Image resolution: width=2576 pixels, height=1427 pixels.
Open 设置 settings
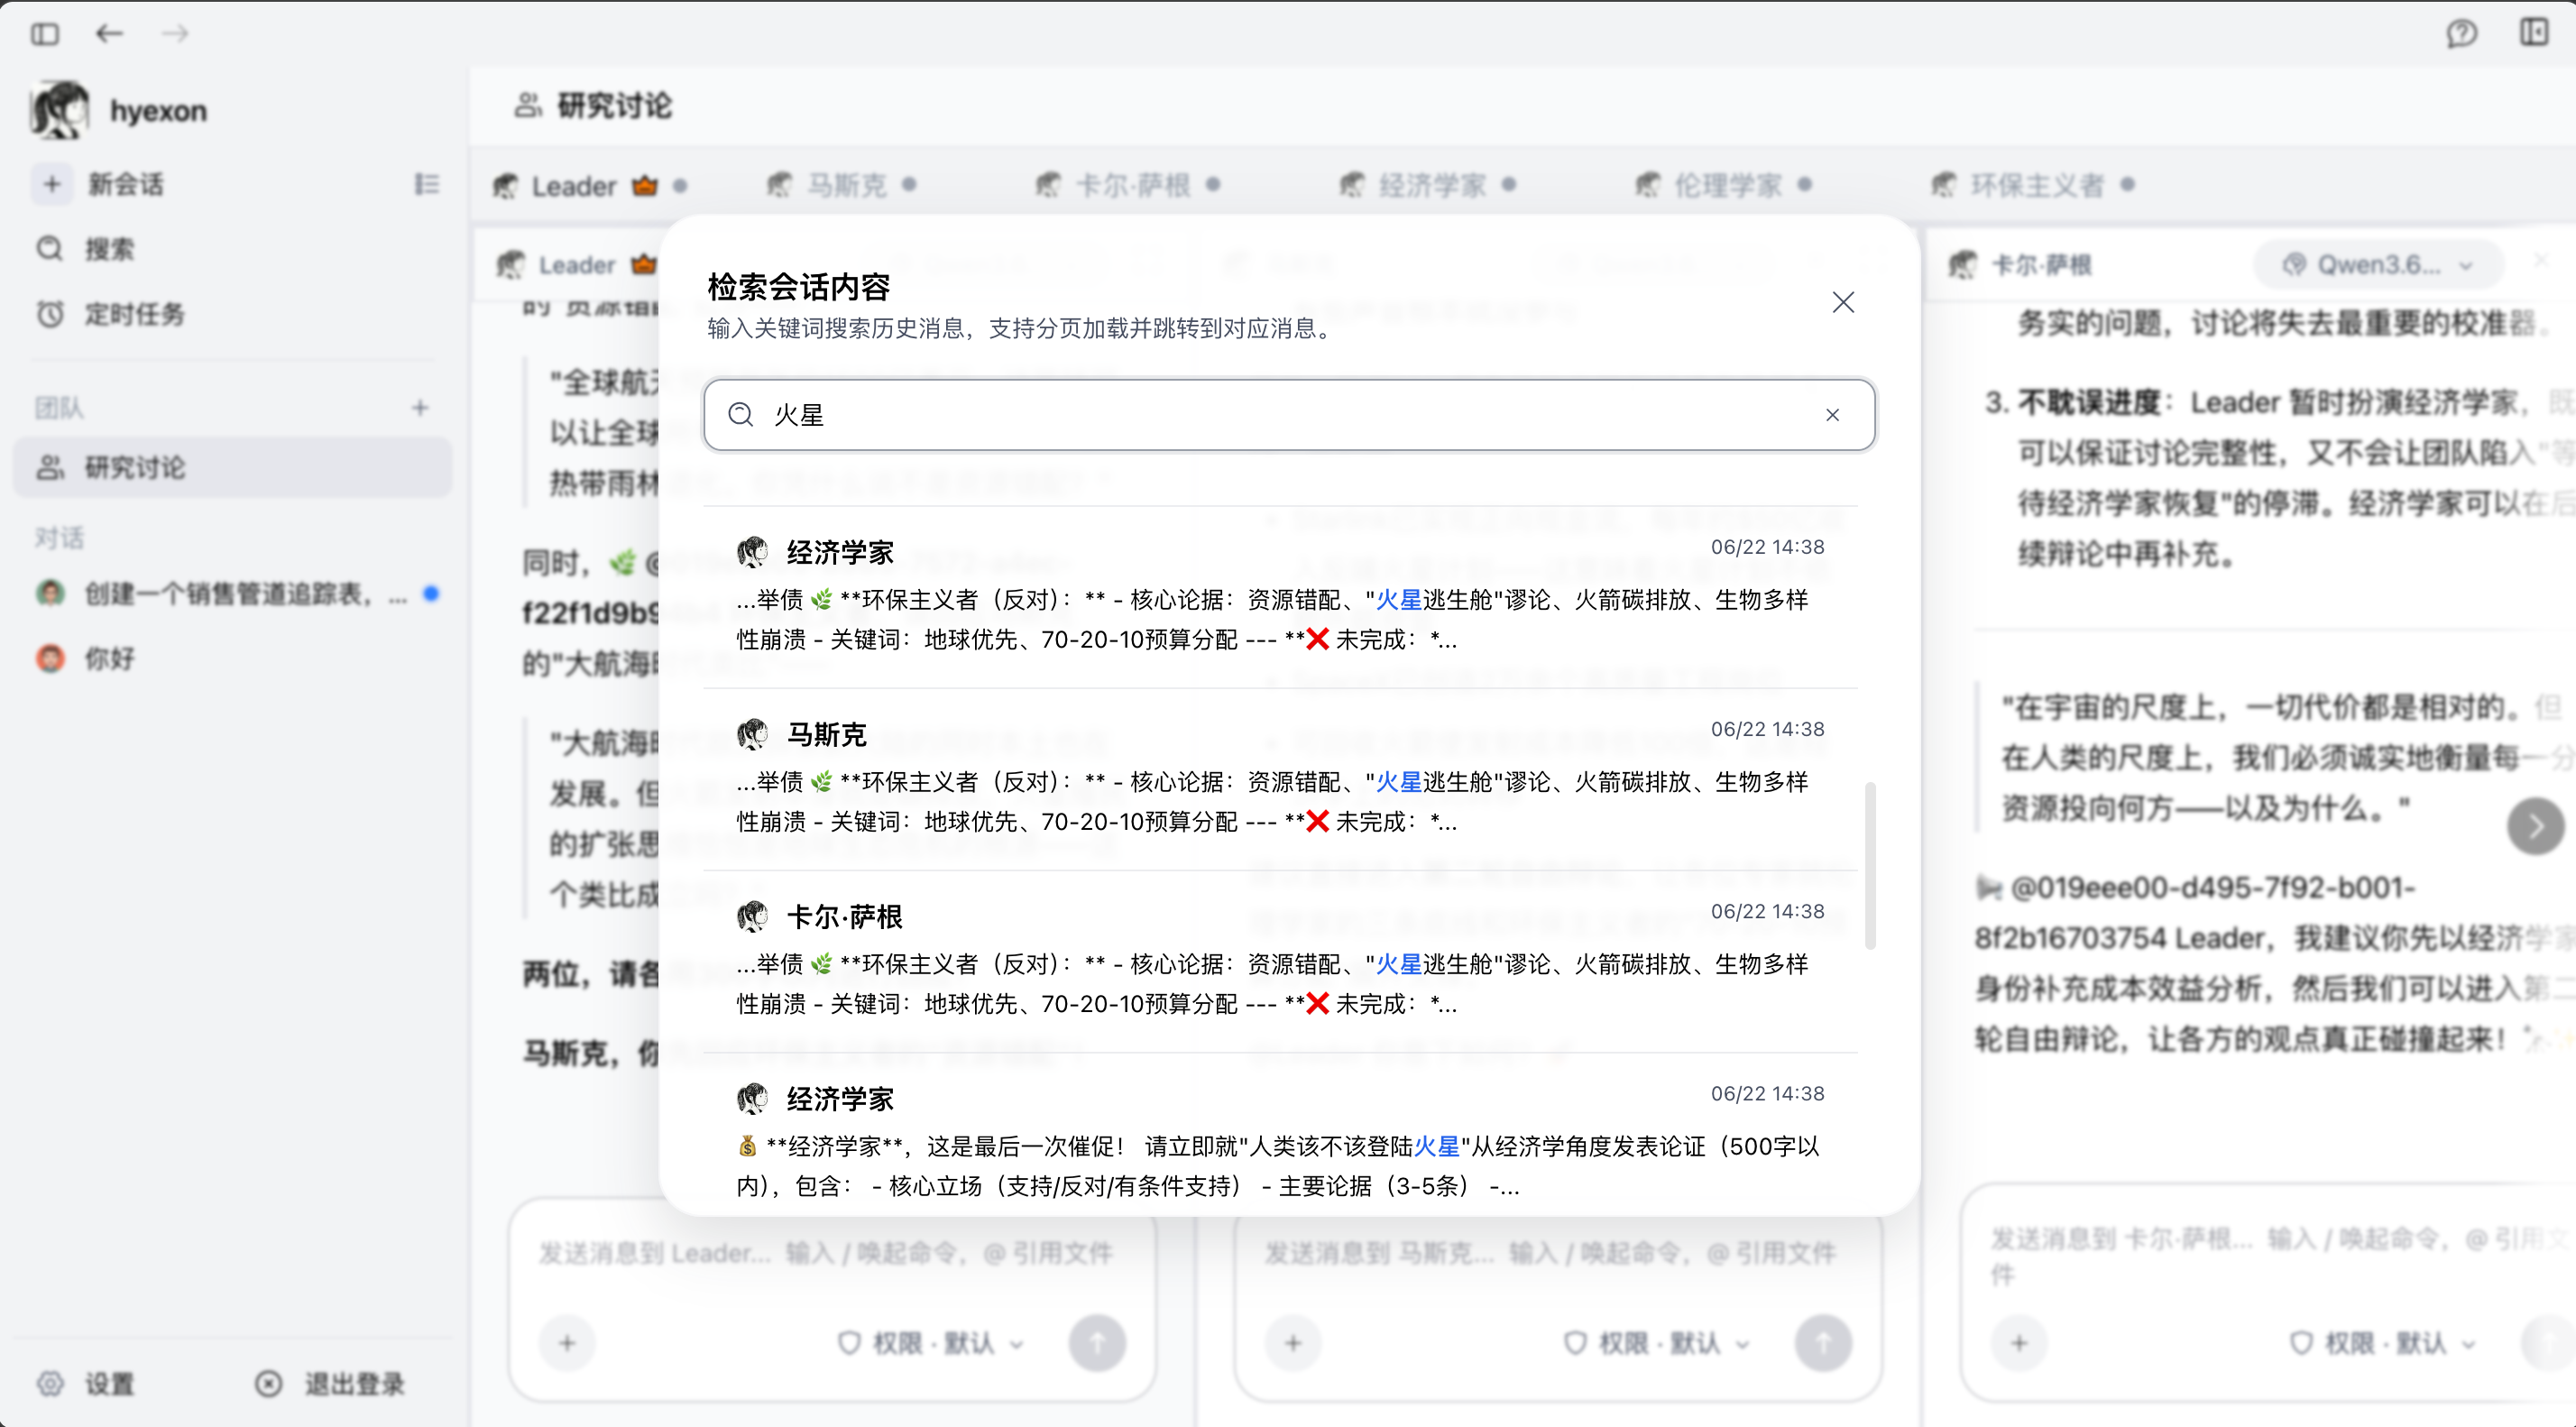[86, 1384]
